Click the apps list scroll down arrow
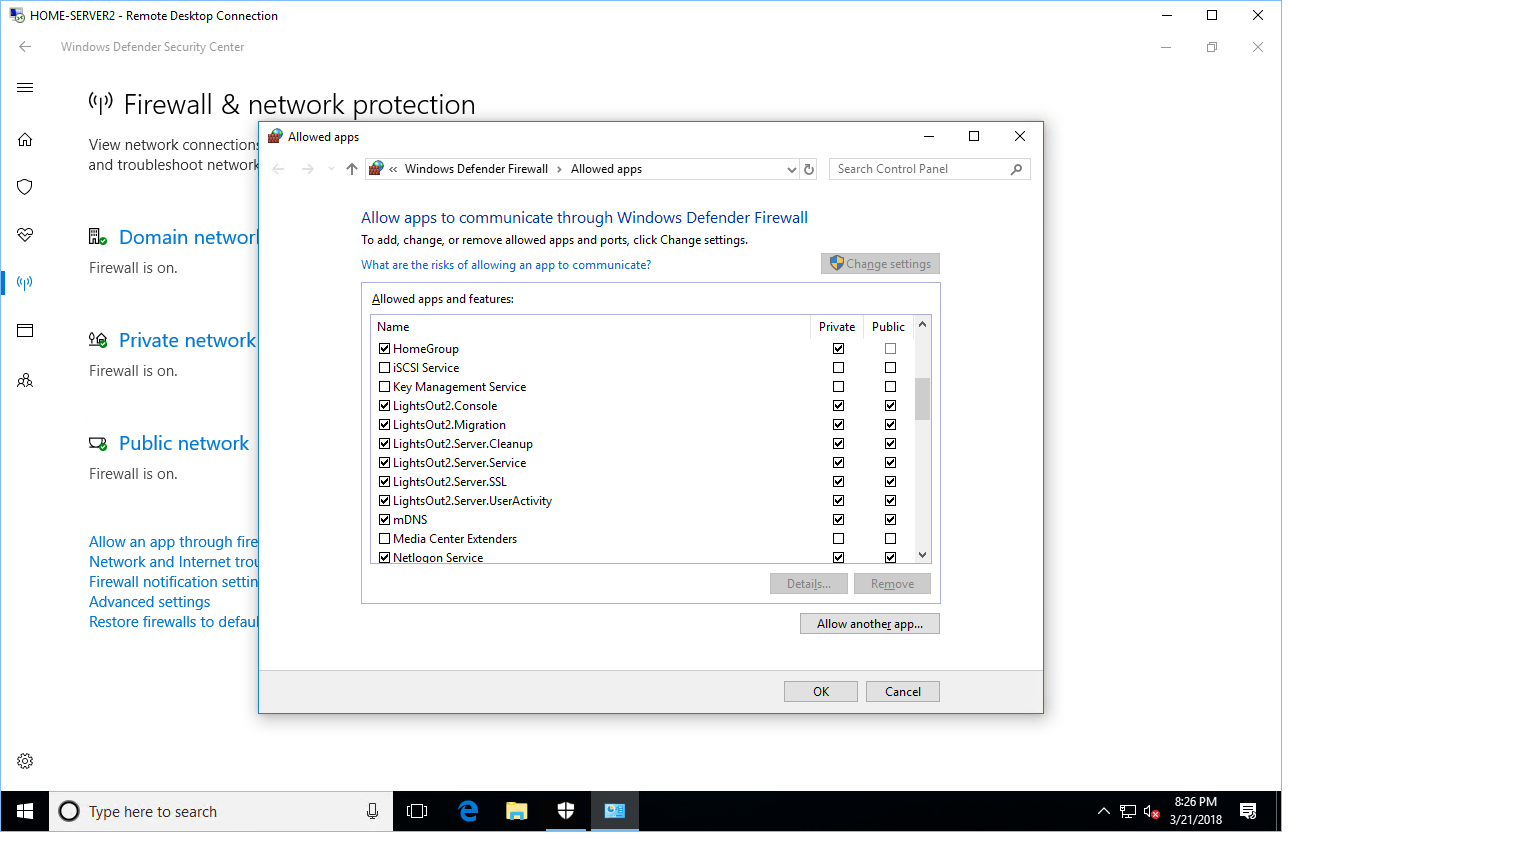The image size is (1536, 864). click(922, 555)
